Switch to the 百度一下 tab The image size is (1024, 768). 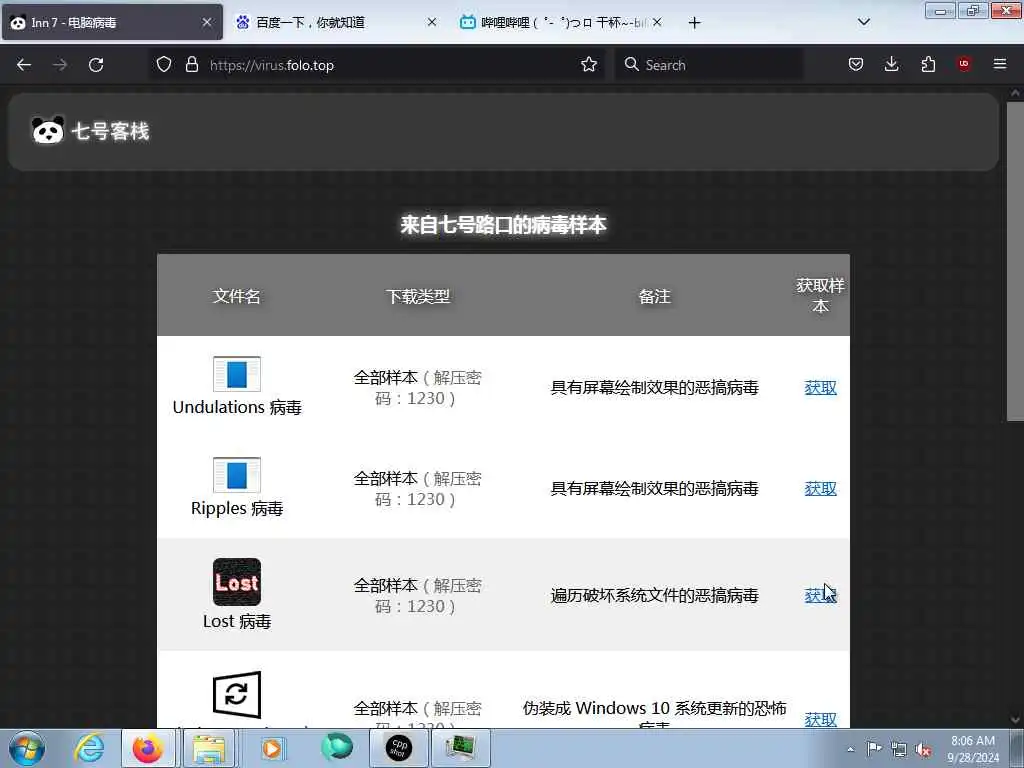[x=336, y=23]
